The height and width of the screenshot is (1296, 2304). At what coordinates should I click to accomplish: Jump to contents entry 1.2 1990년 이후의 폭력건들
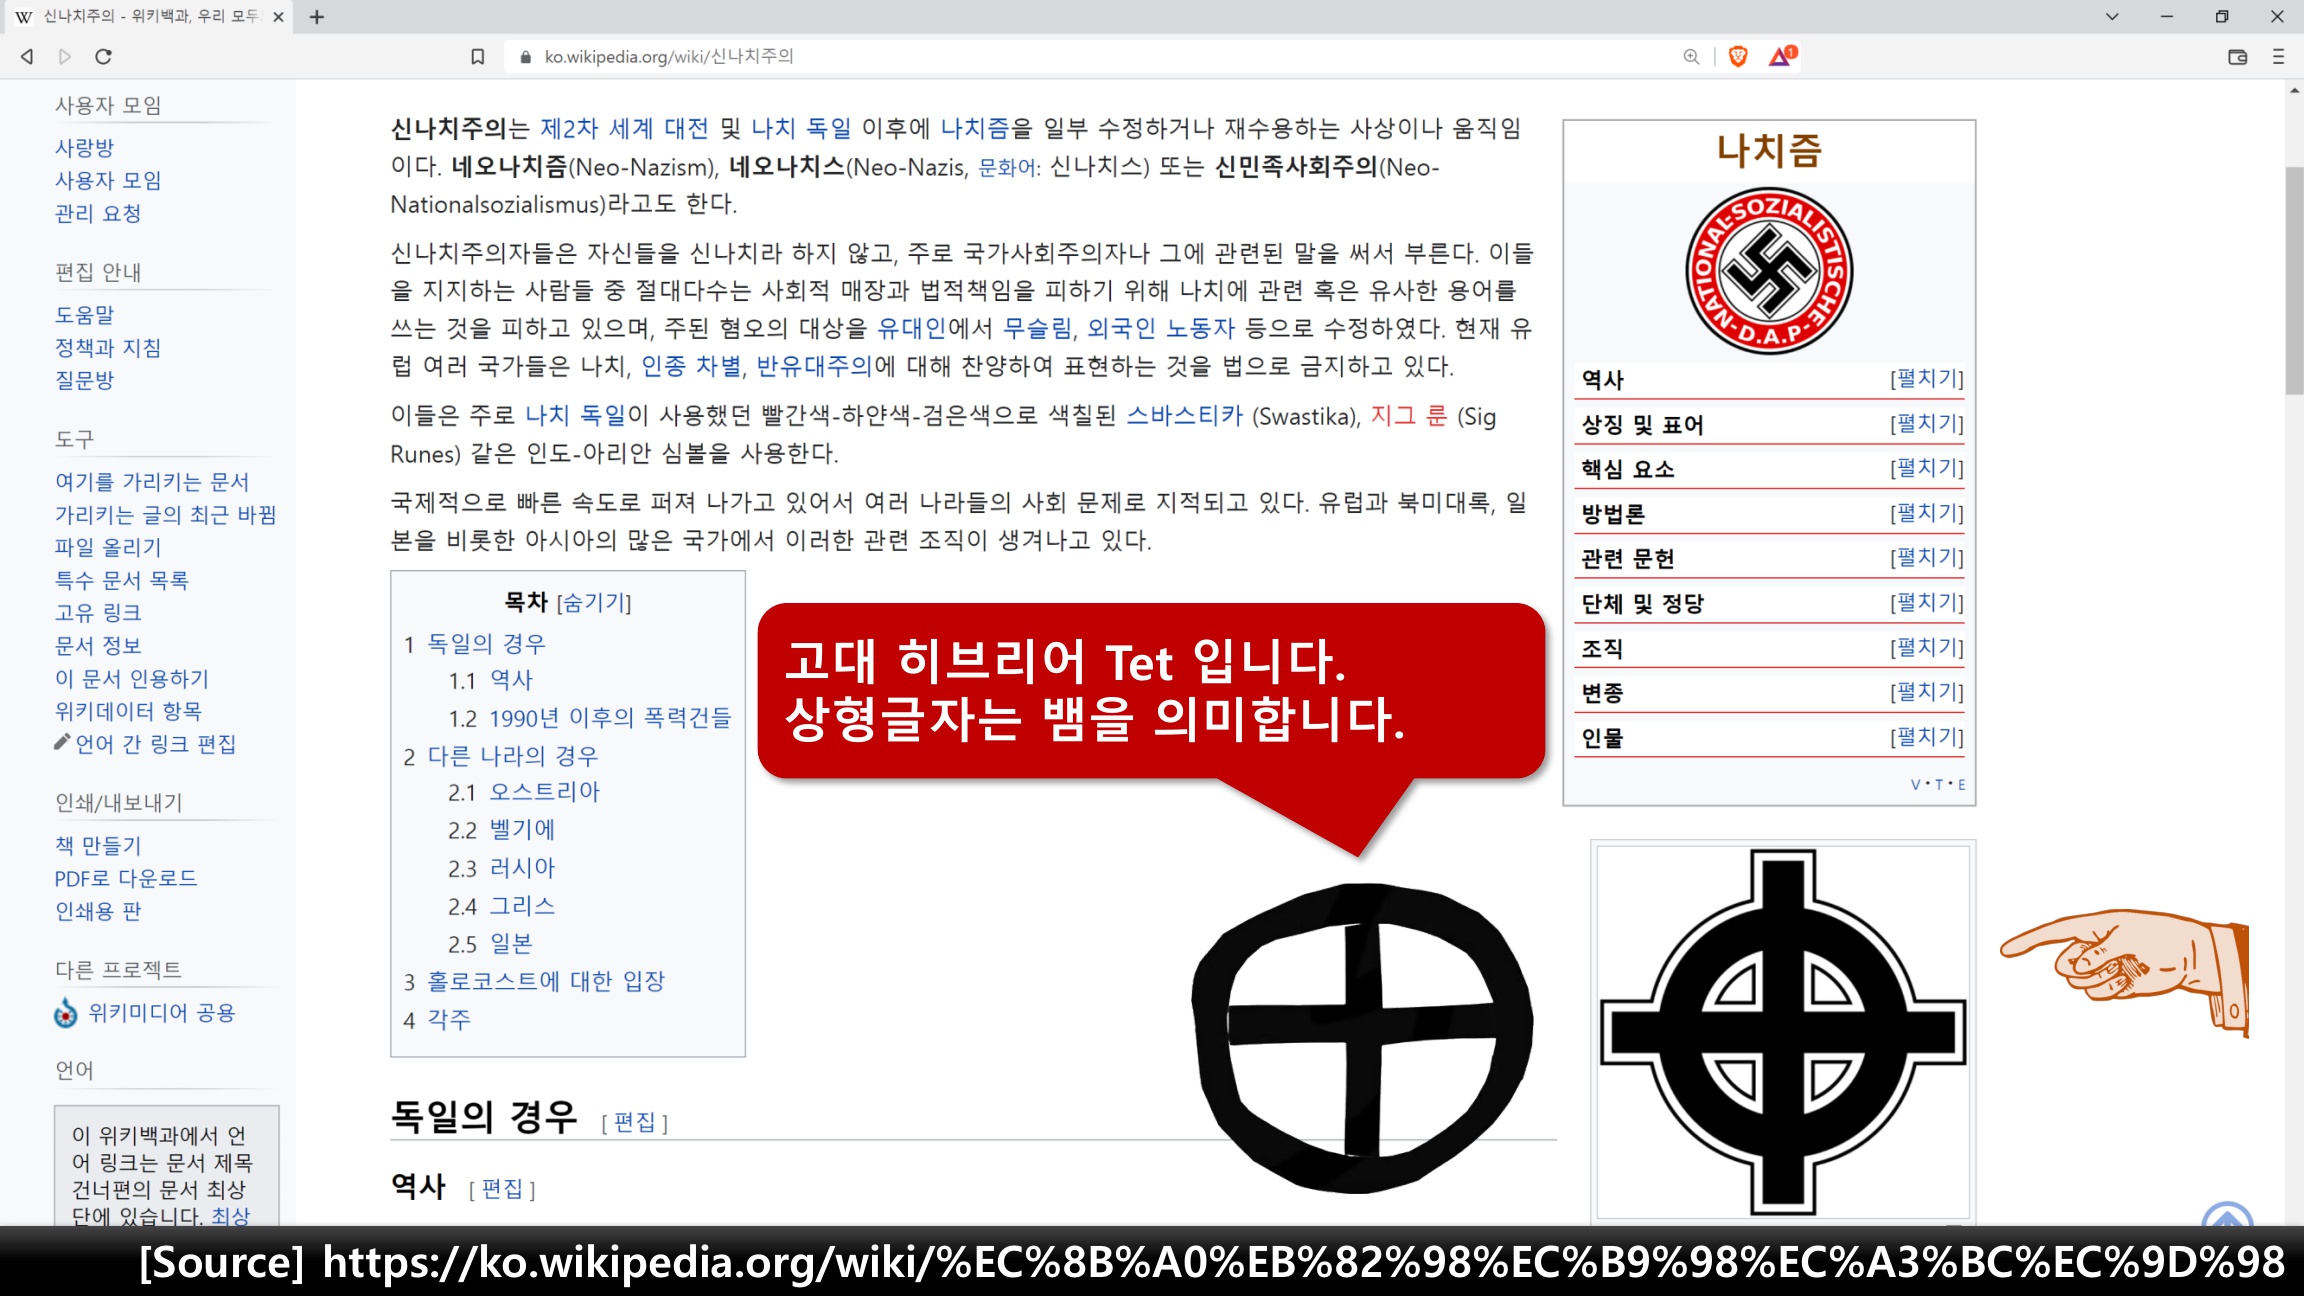click(x=610, y=718)
